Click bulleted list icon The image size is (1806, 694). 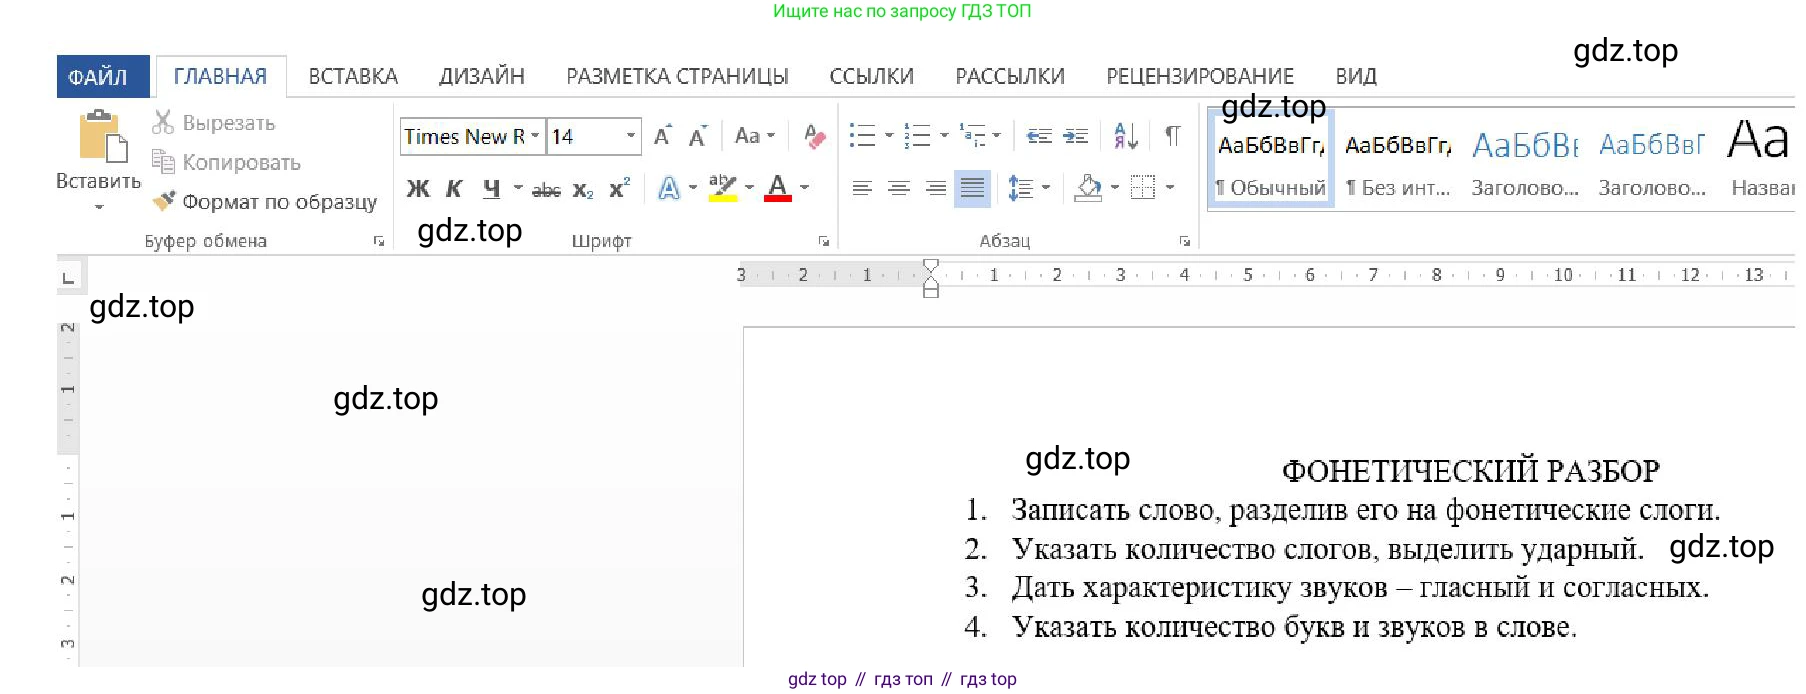862,136
